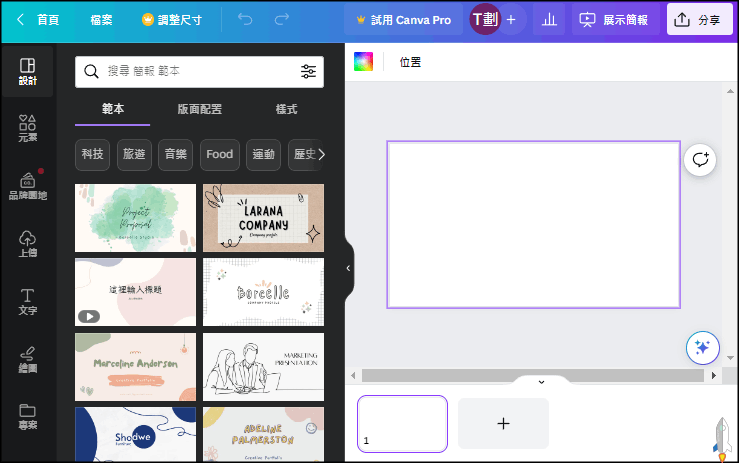Open the 元素 elements panel
The height and width of the screenshot is (463, 739).
coord(27,128)
